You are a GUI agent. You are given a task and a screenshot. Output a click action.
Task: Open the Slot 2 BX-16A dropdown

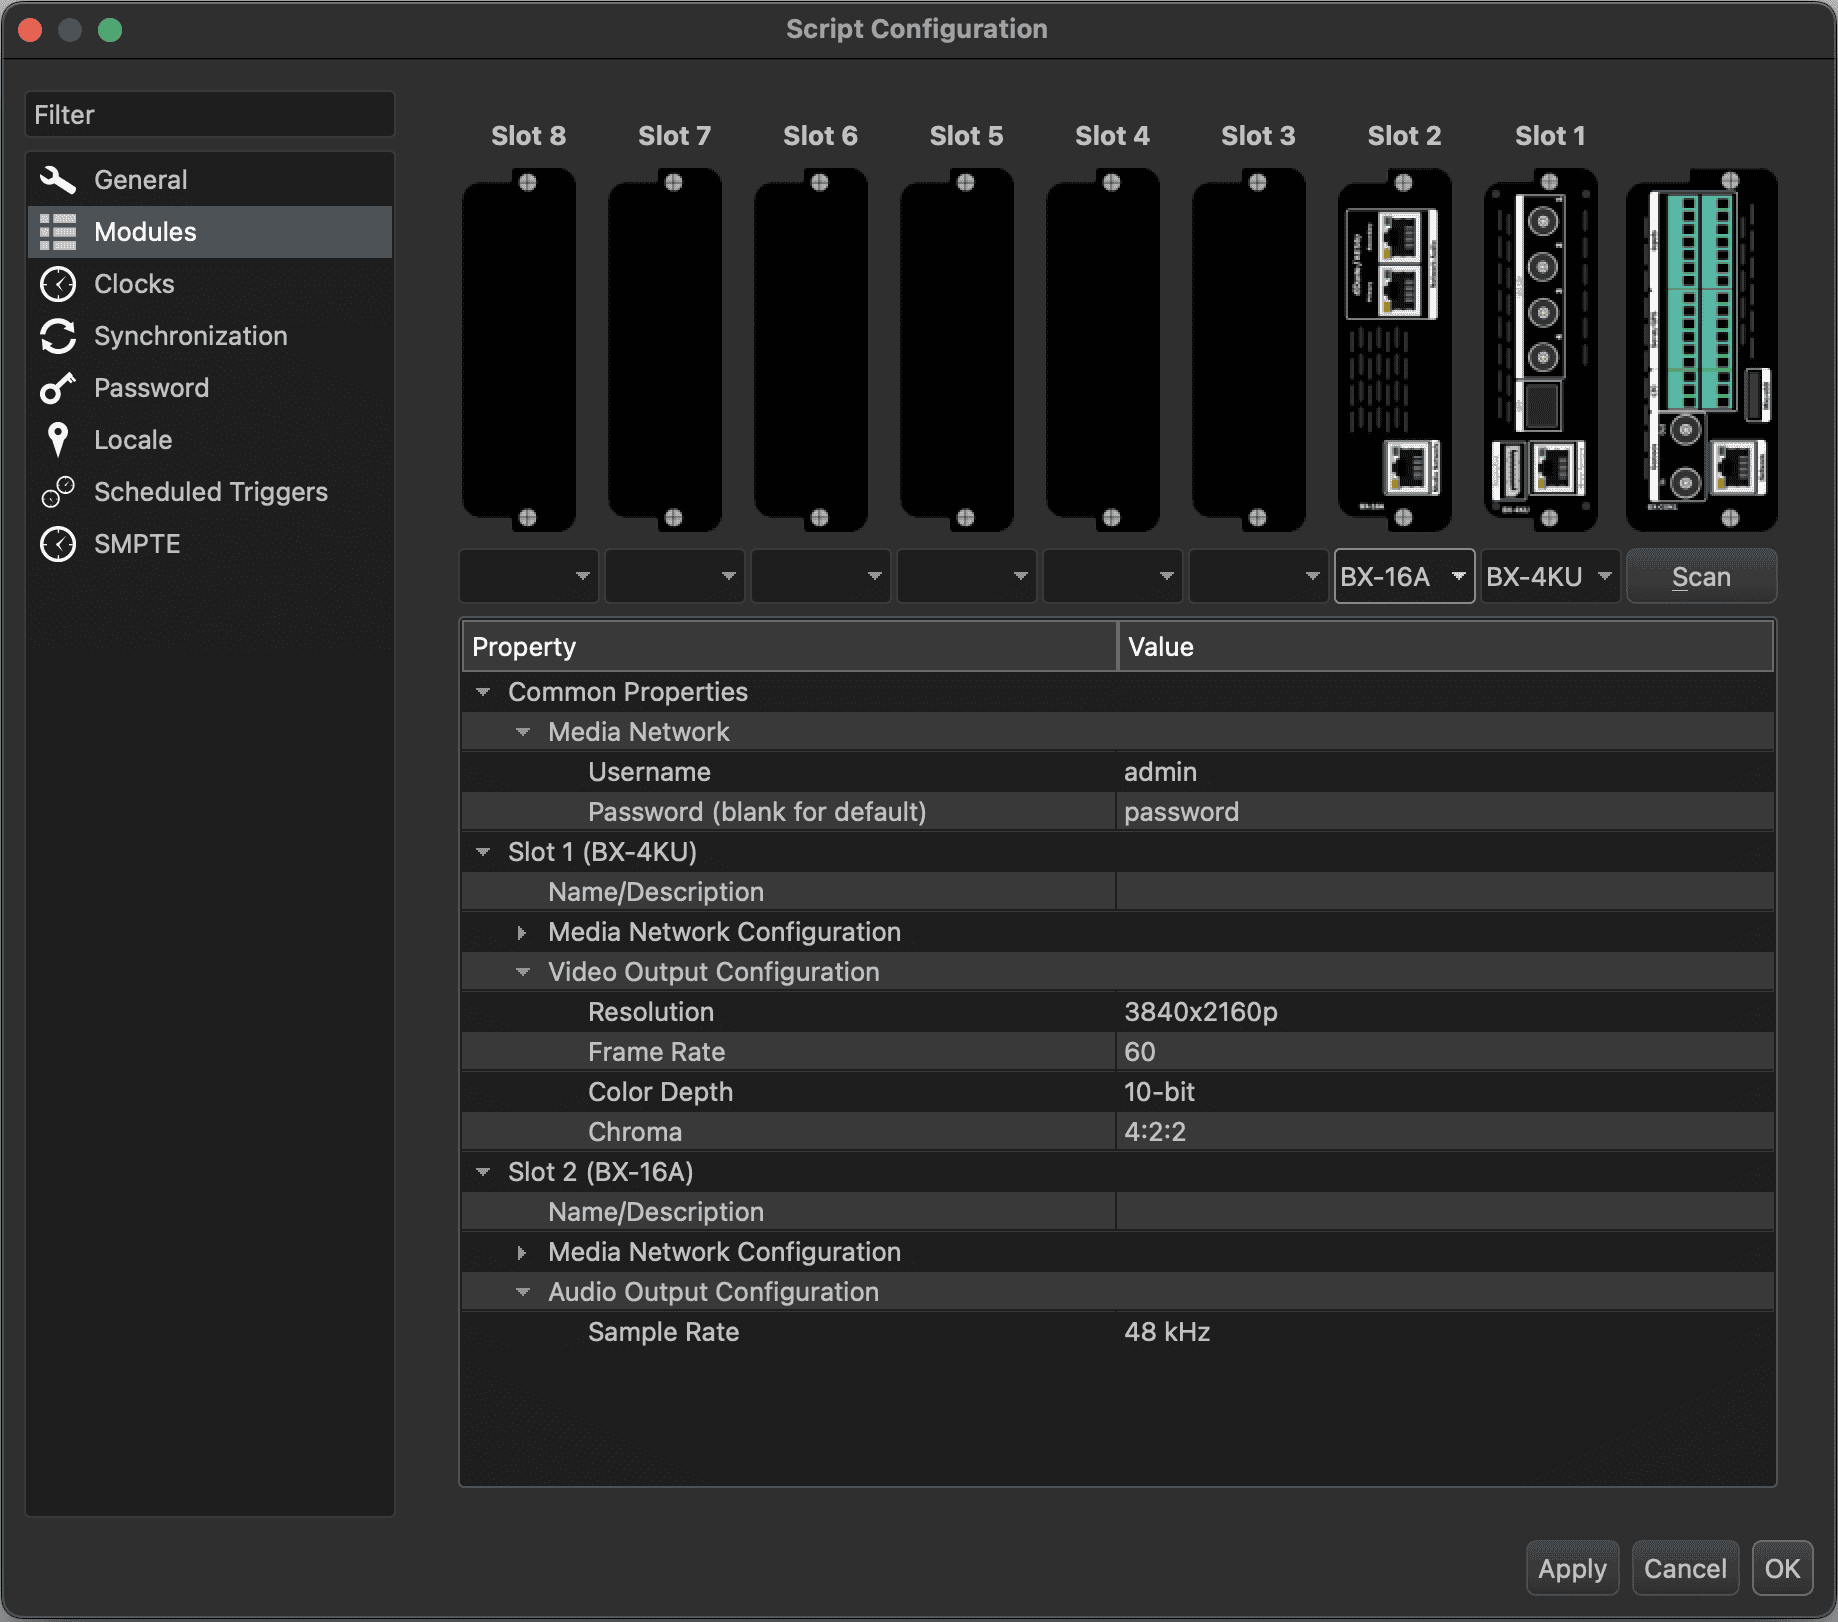point(1404,577)
